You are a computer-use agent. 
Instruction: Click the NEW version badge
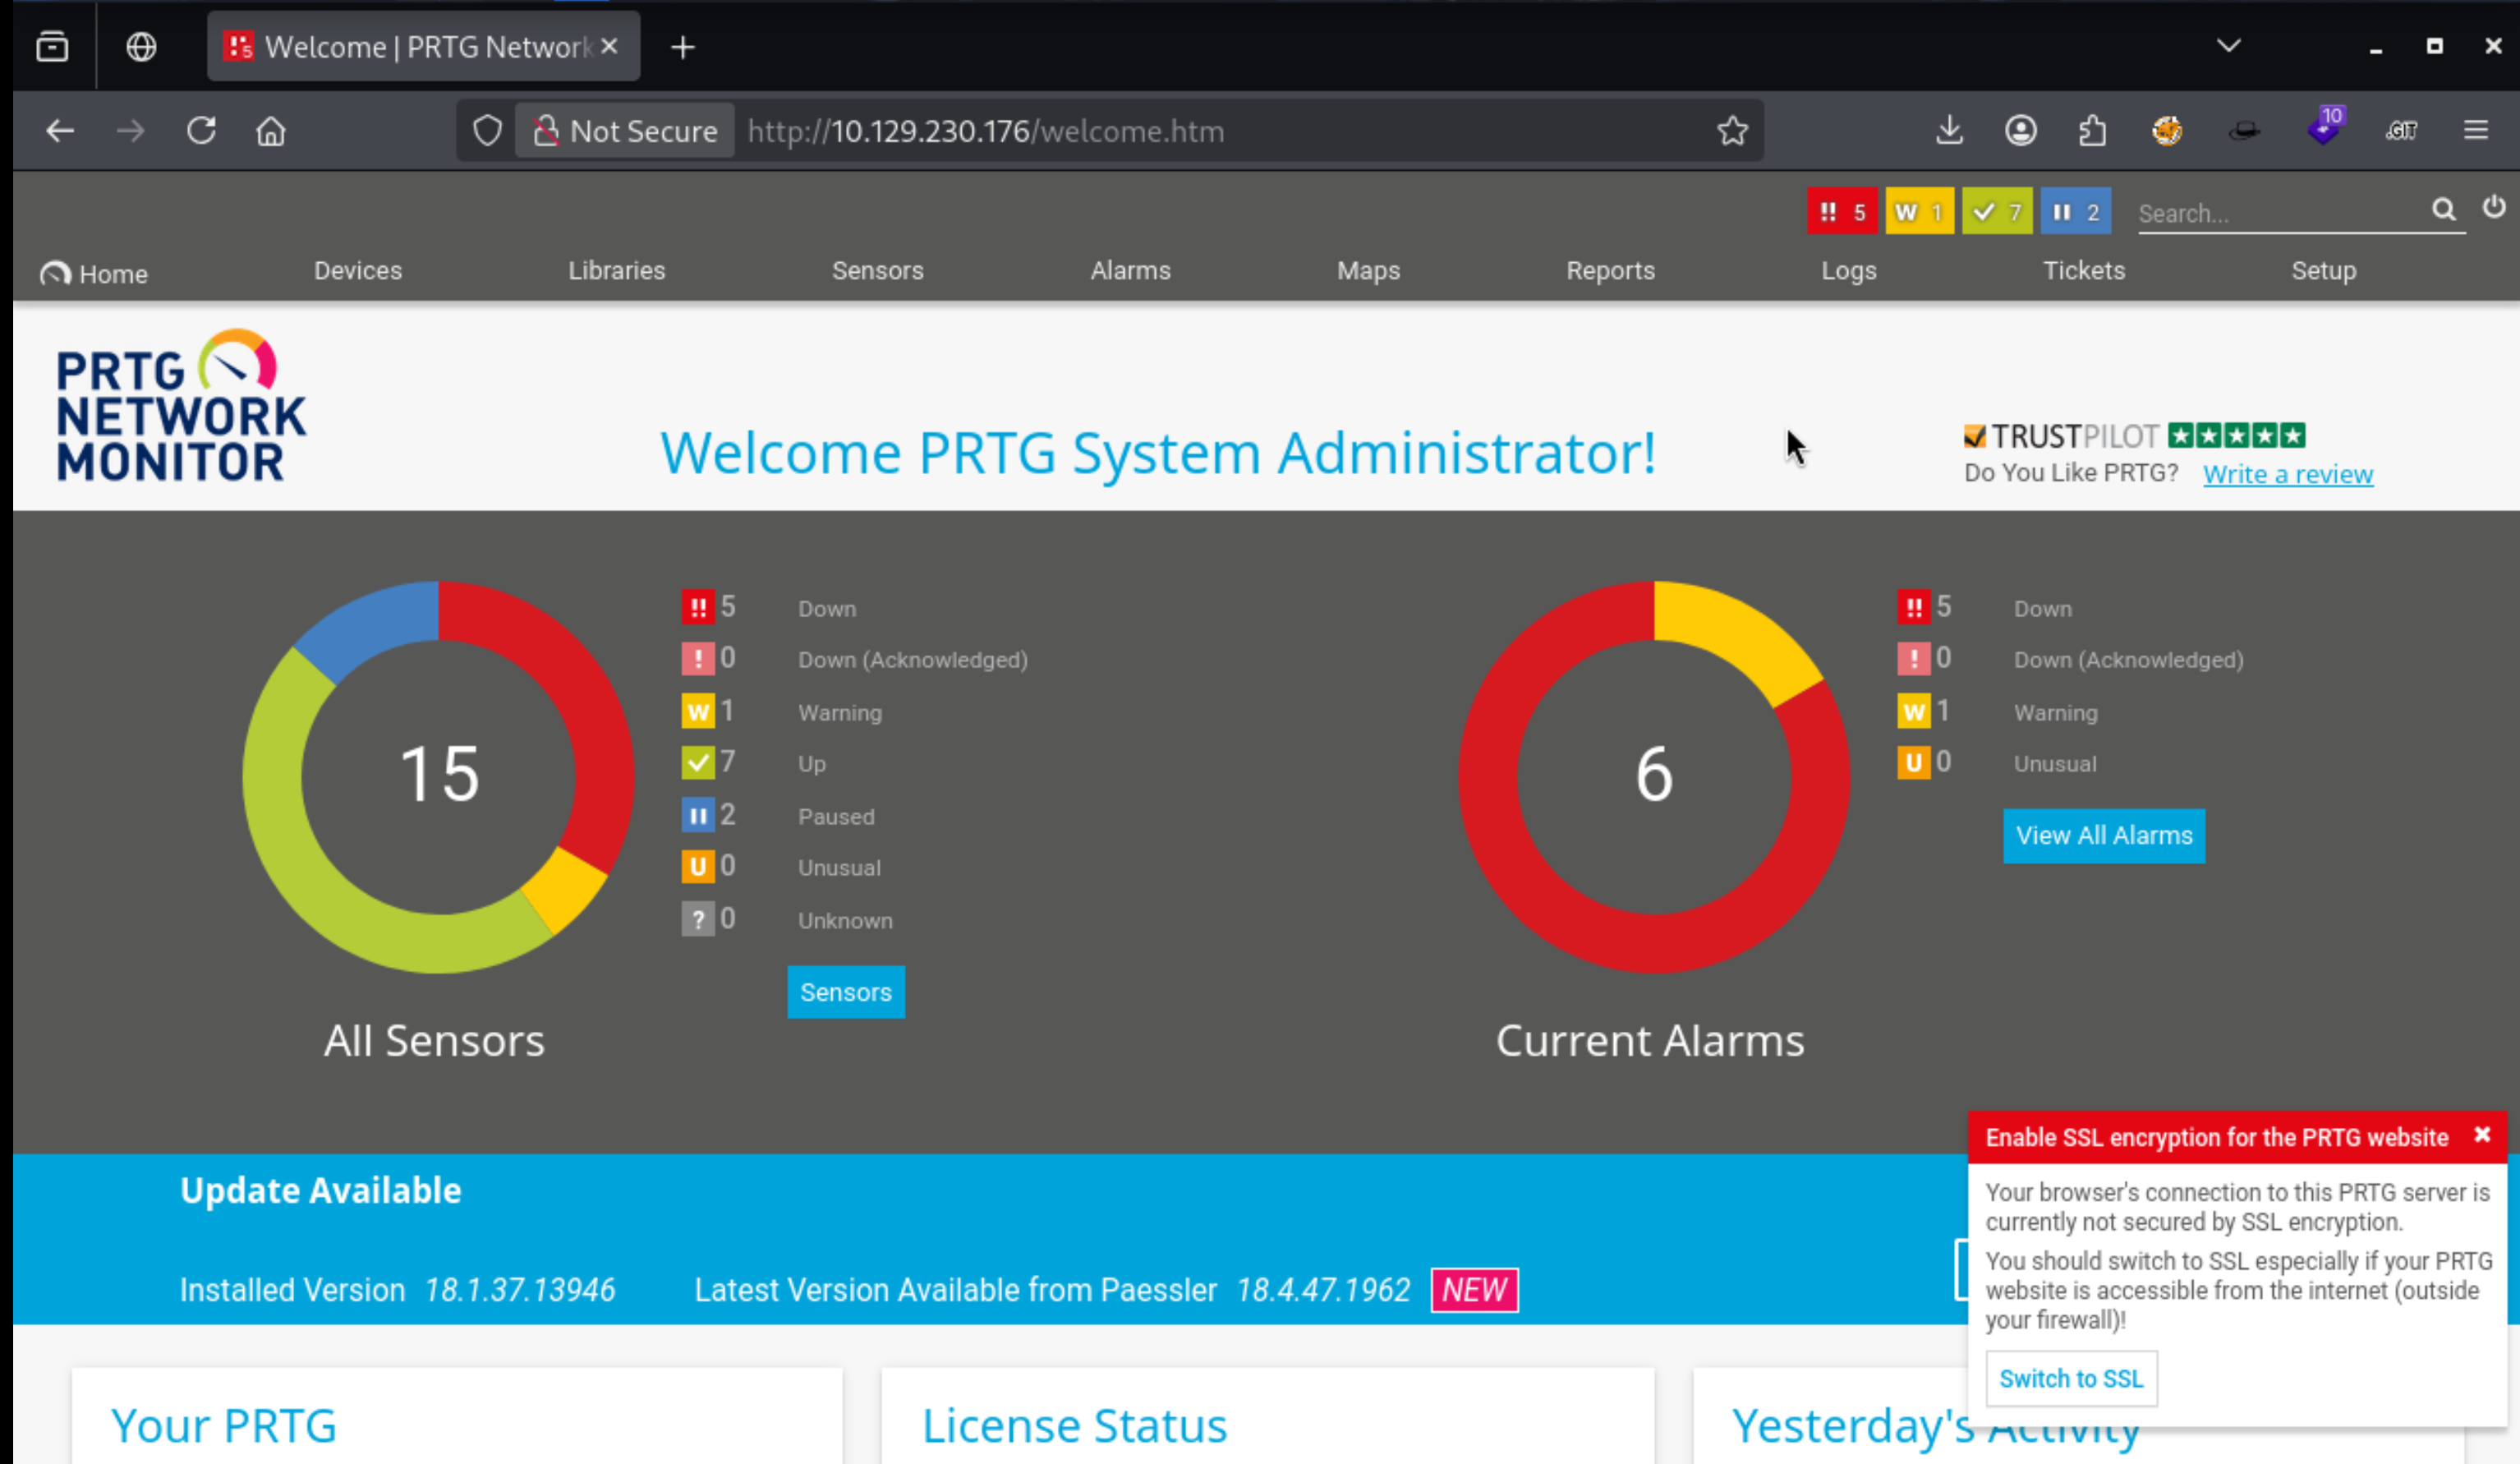(1474, 1289)
